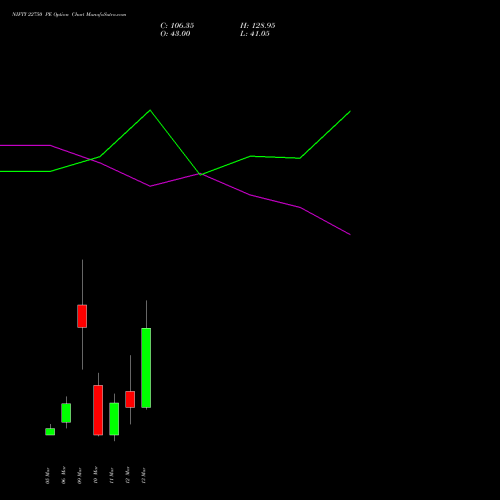The image size is (500, 500).
Task: Click the low price 'L: 41.05'
Action: pos(255,34)
